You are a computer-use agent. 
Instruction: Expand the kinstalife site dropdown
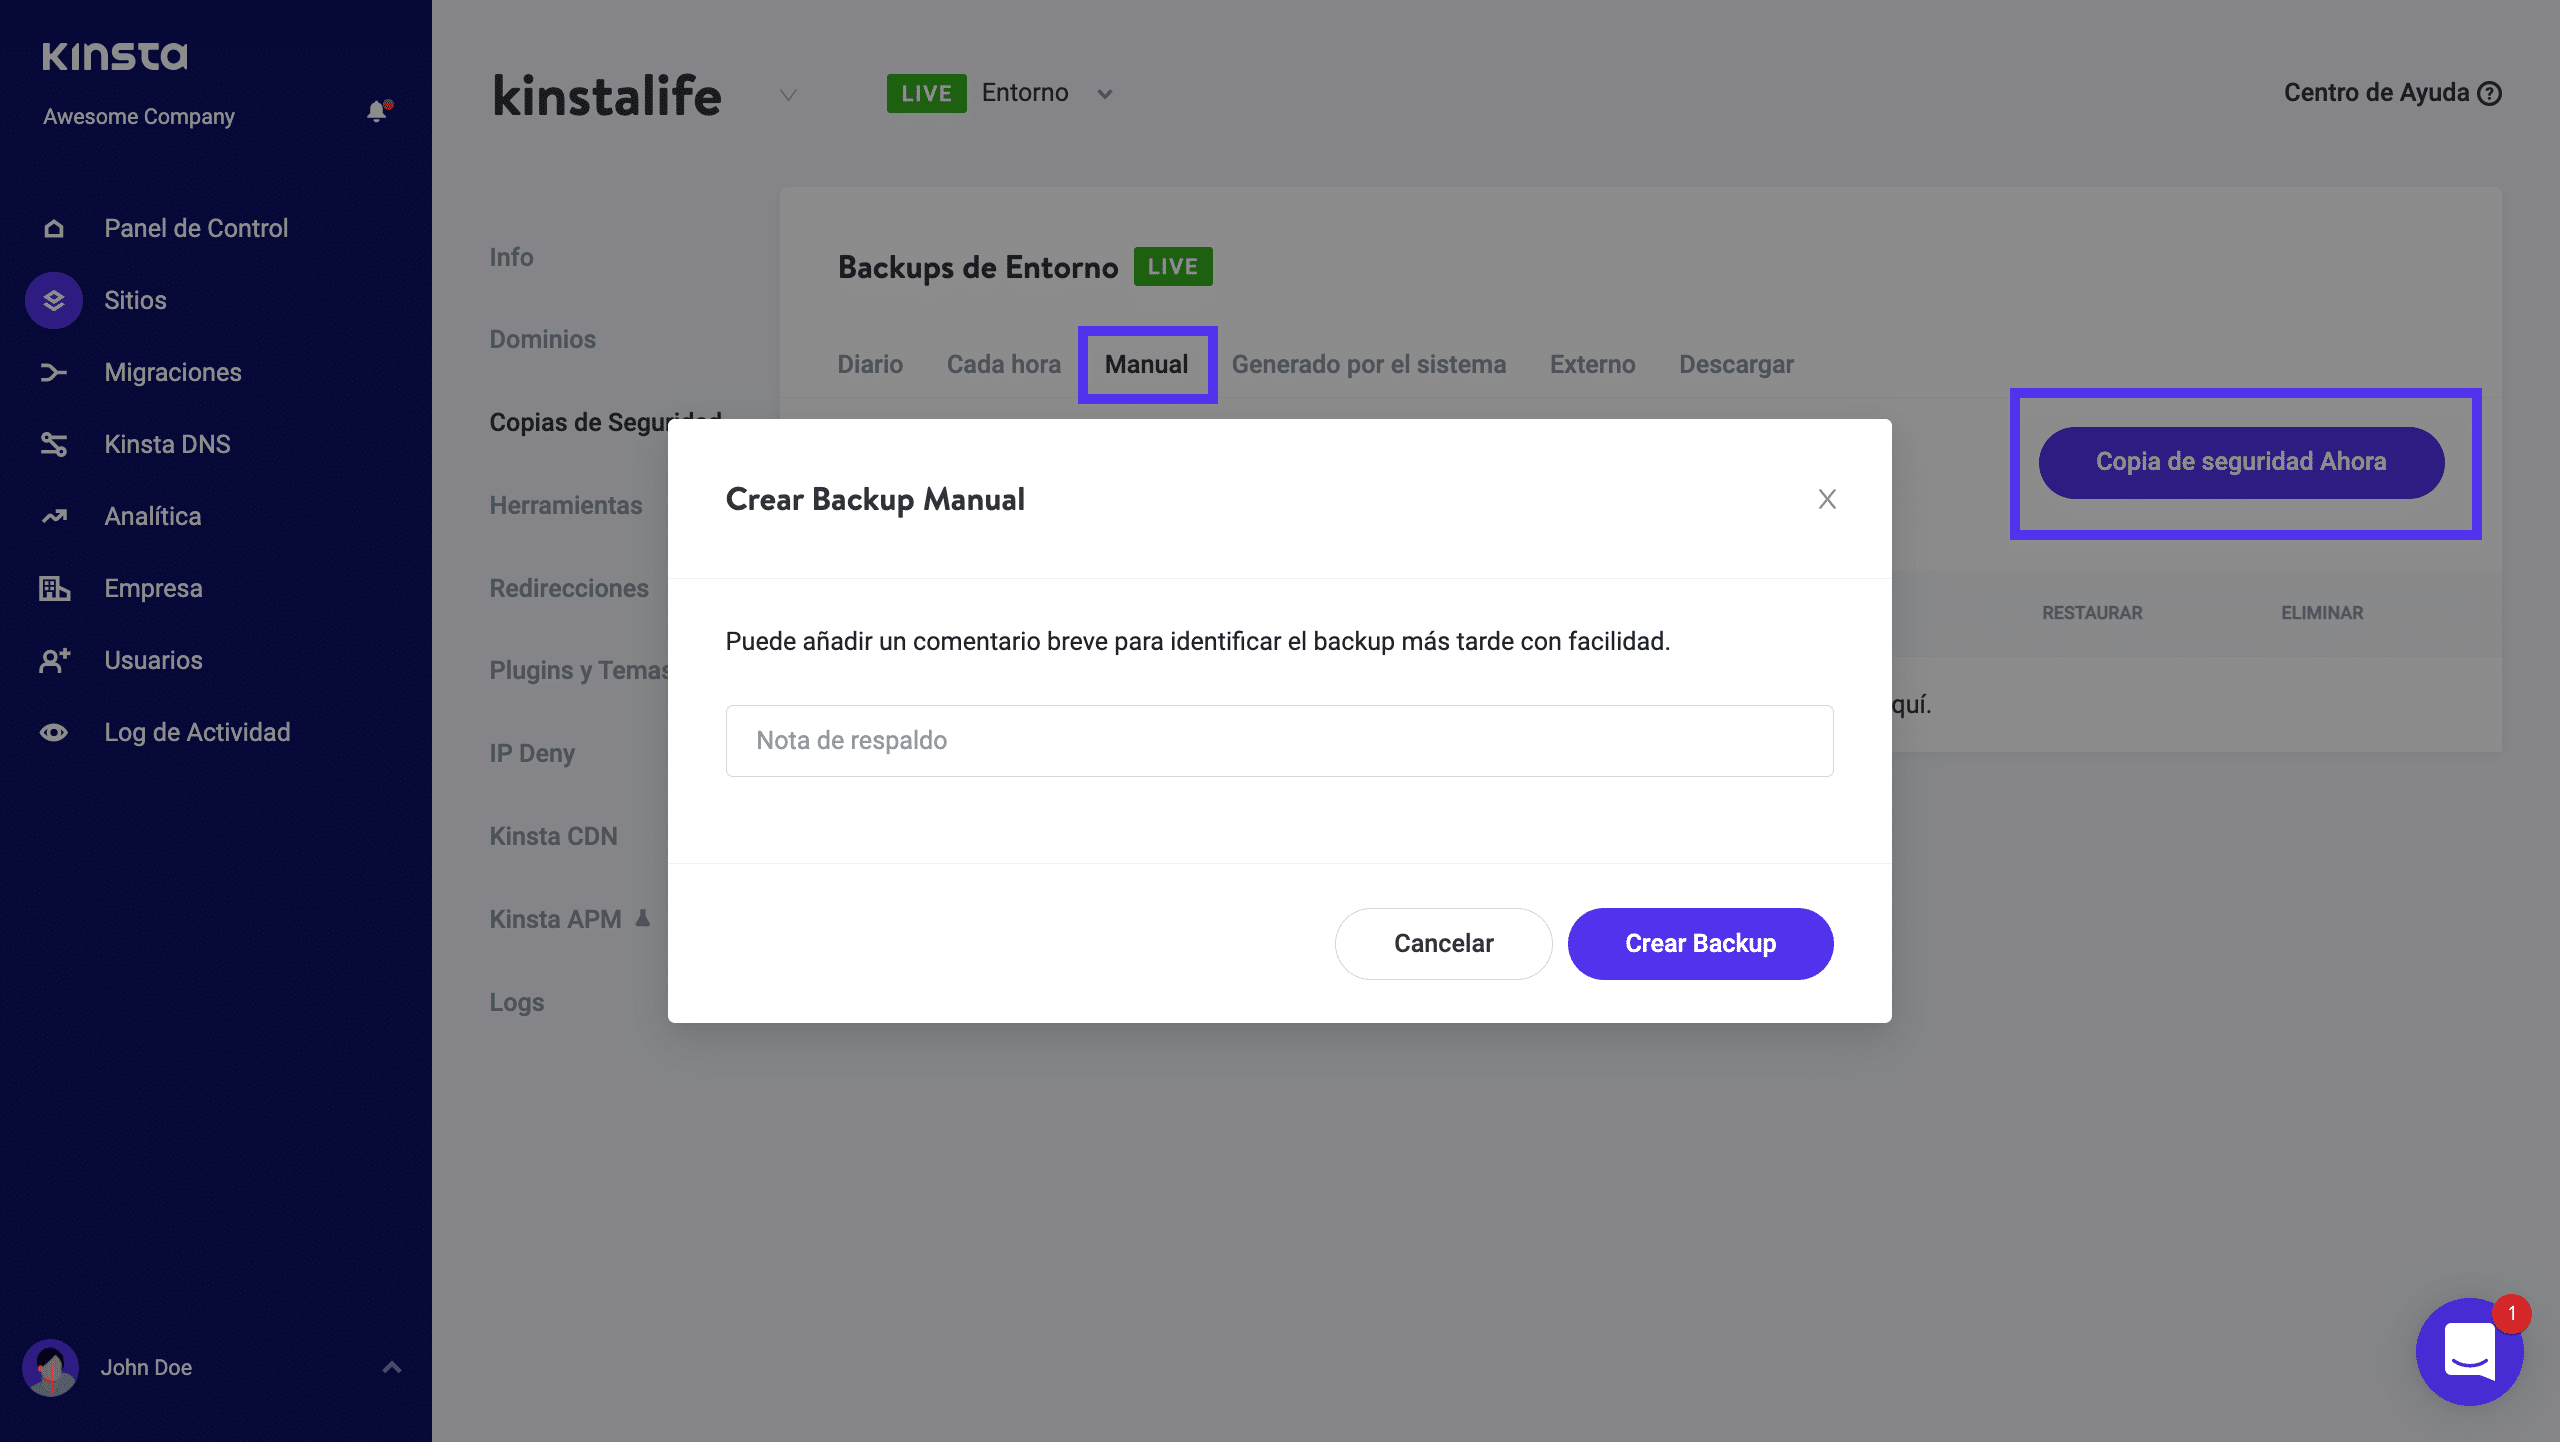tap(788, 95)
